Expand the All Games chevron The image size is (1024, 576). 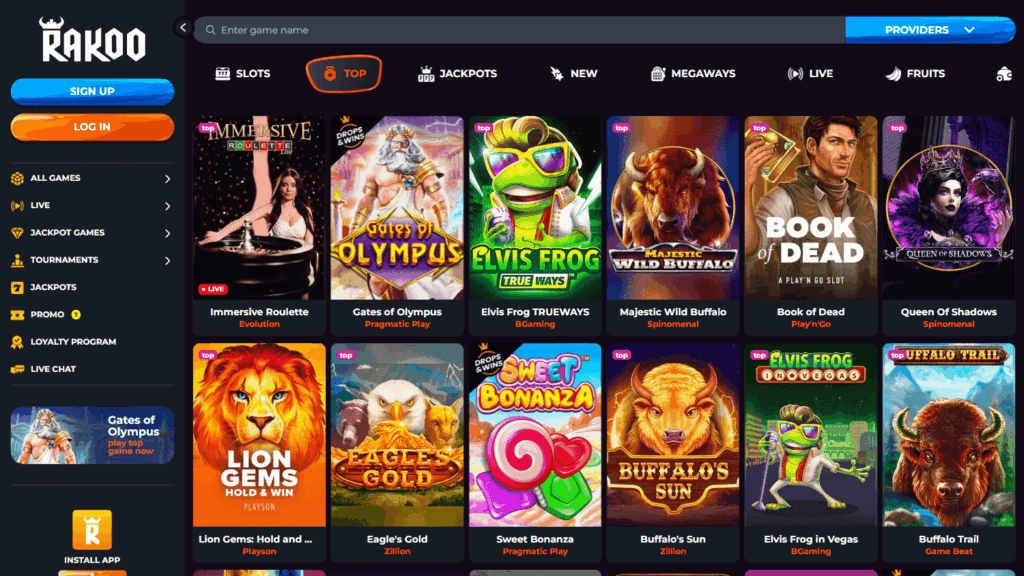168,178
